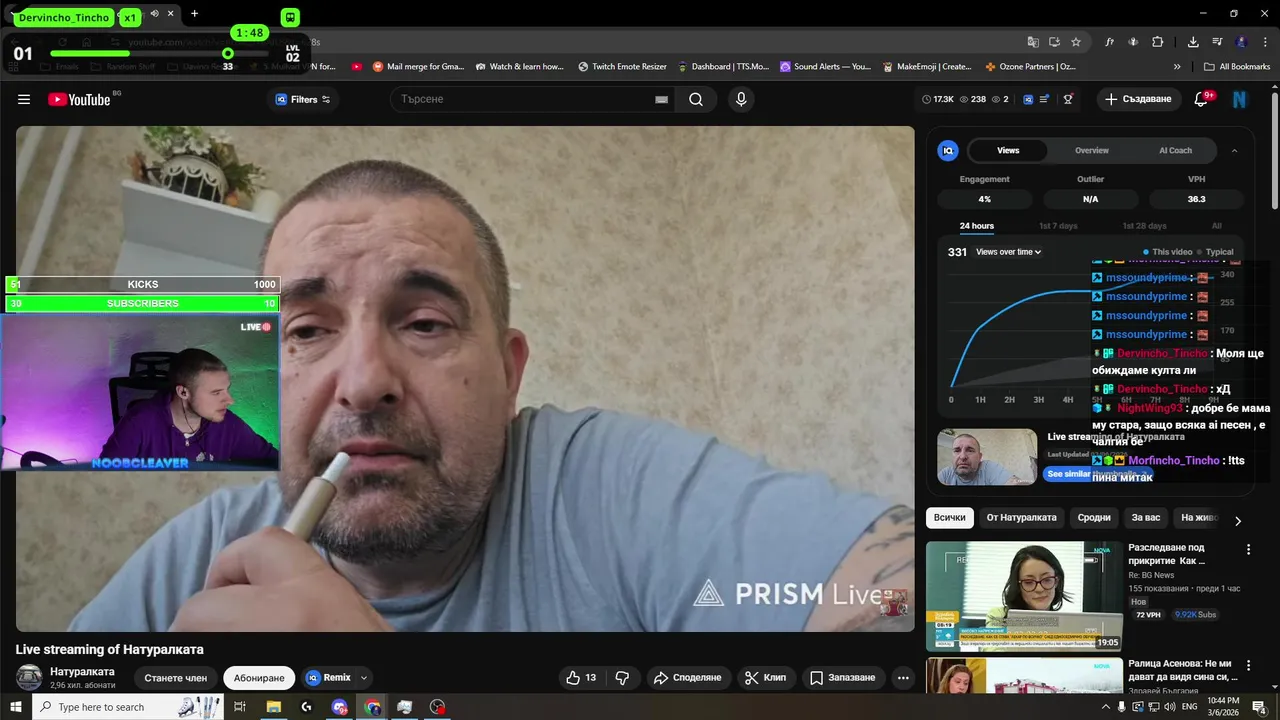Open the Разследване под прикритие video thumbnail

(1024, 596)
